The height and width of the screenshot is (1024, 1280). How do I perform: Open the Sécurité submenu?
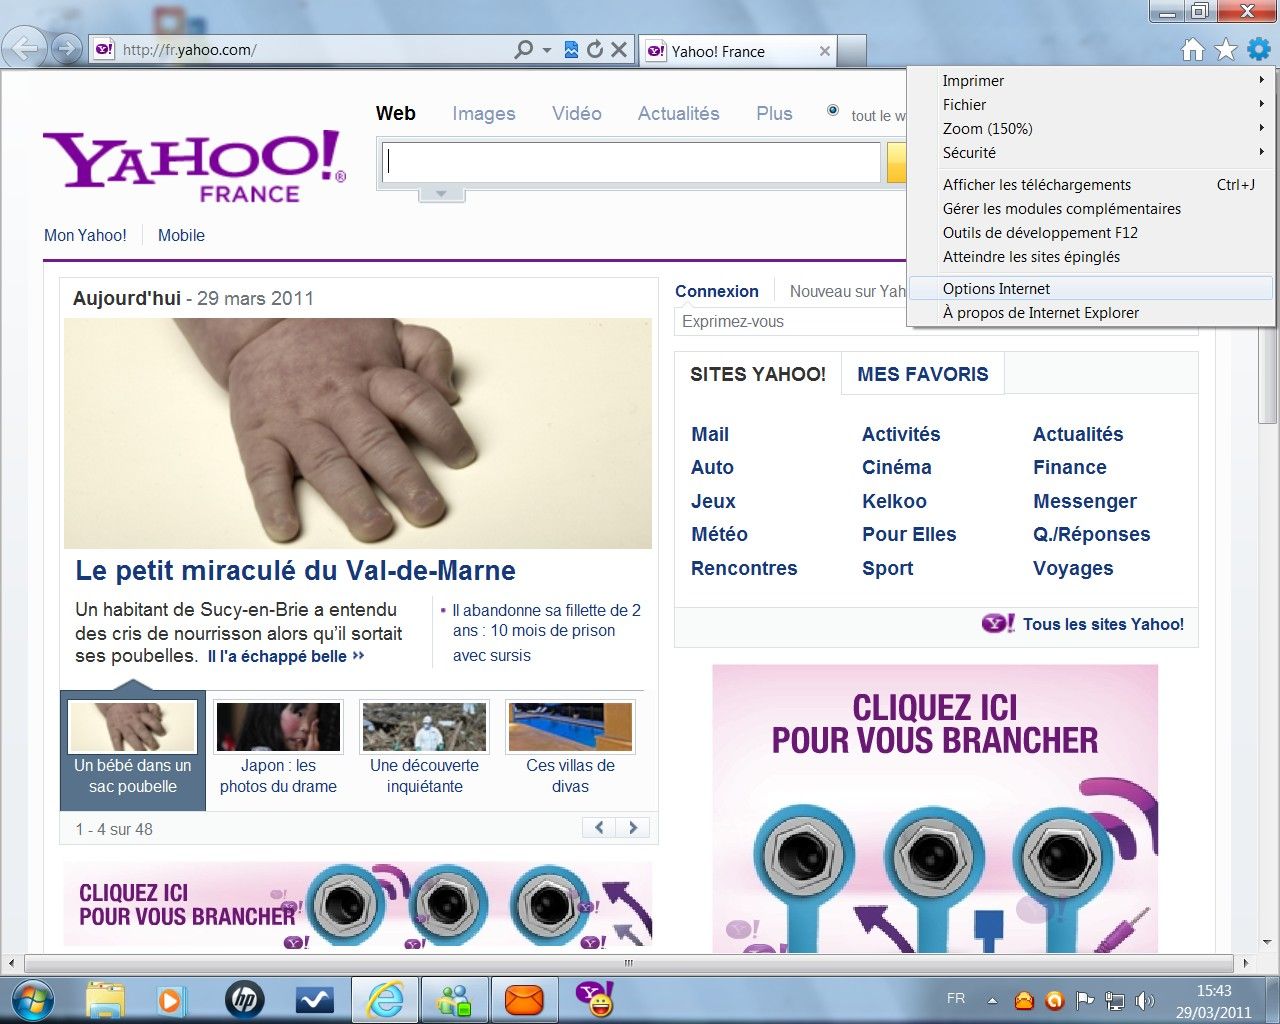[1091, 152]
